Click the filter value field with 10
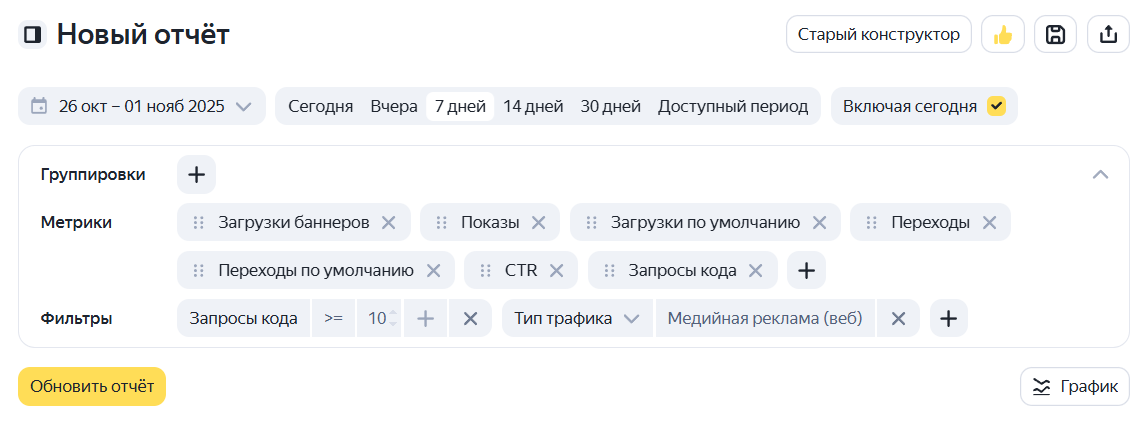This screenshot has height=429, width=1148. (x=376, y=319)
